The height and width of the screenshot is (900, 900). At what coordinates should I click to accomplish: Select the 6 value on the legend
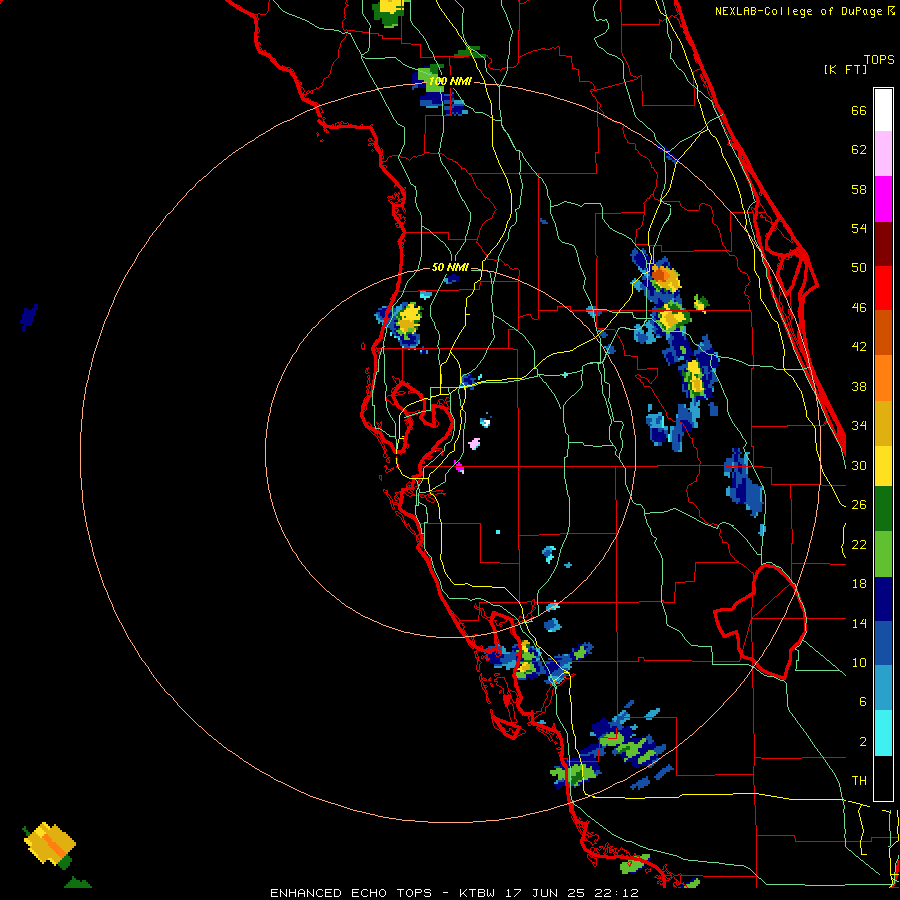click(862, 702)
